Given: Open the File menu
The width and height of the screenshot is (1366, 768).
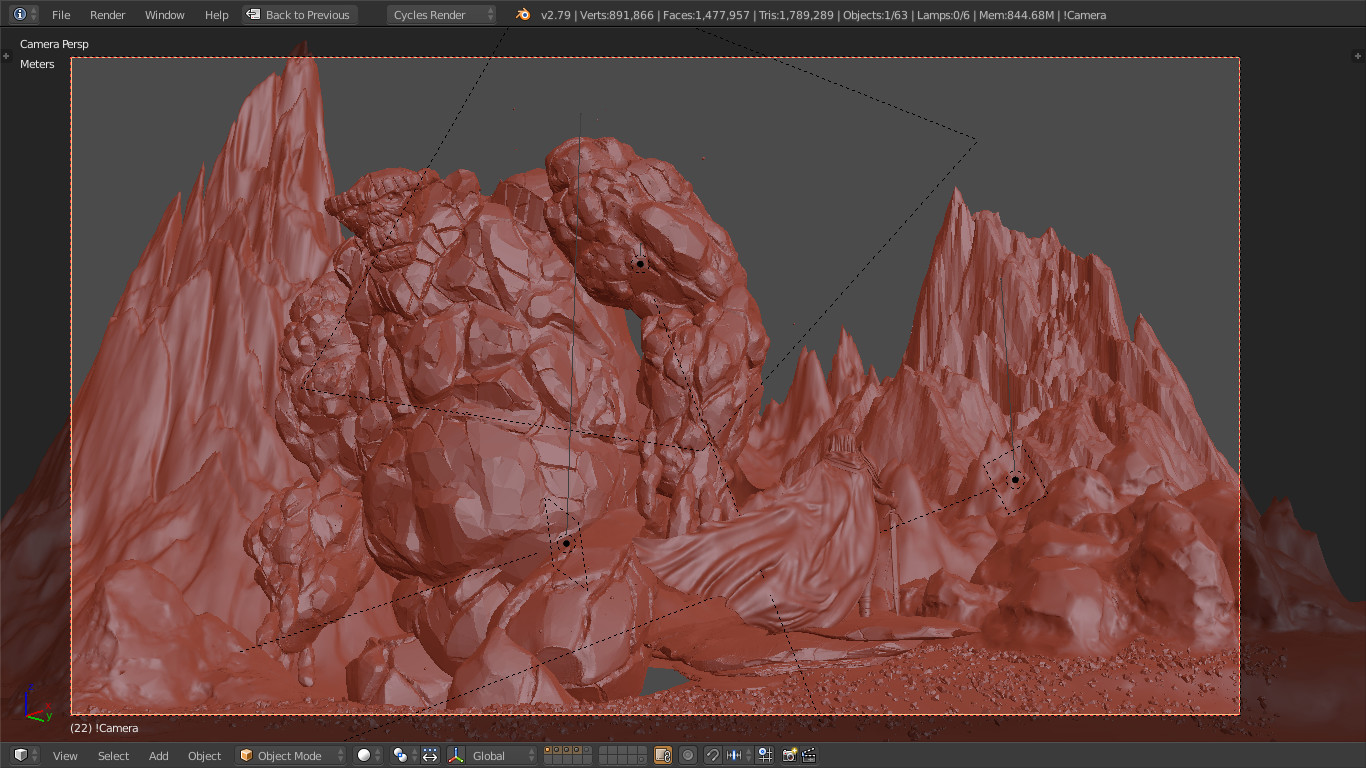Looking at the screenshot, I should (61, 15).
